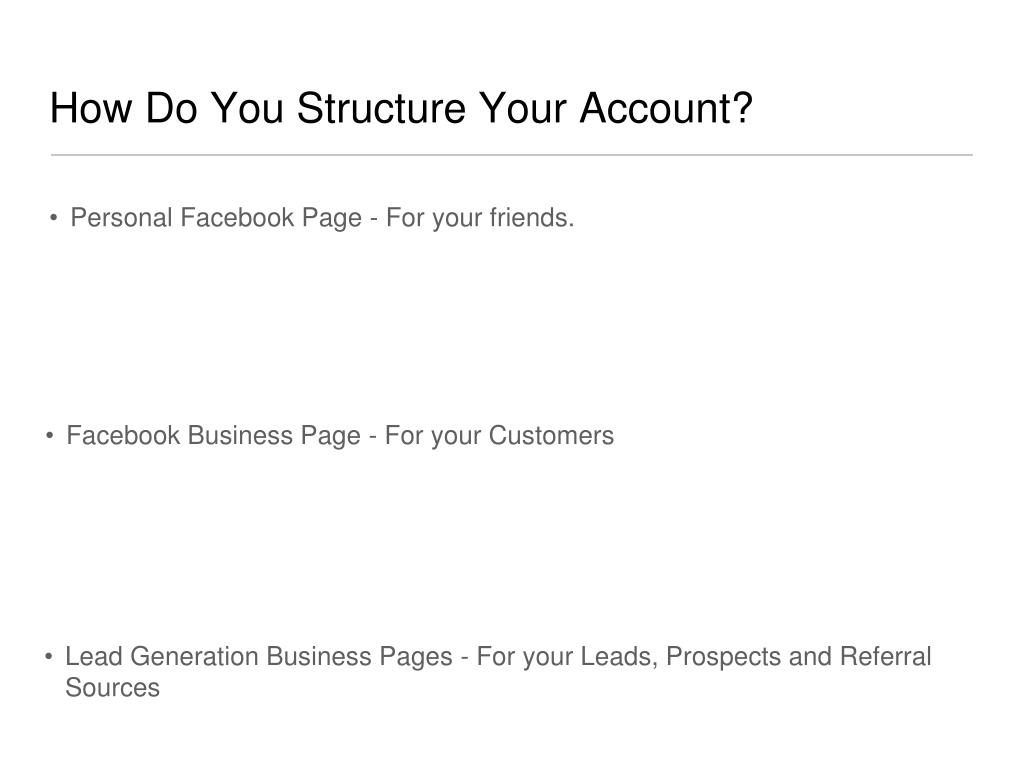This screenshot has width=1024, height=768.
Task: Click the word "Customers" in the second bullet
Action: tap(551, 436)
